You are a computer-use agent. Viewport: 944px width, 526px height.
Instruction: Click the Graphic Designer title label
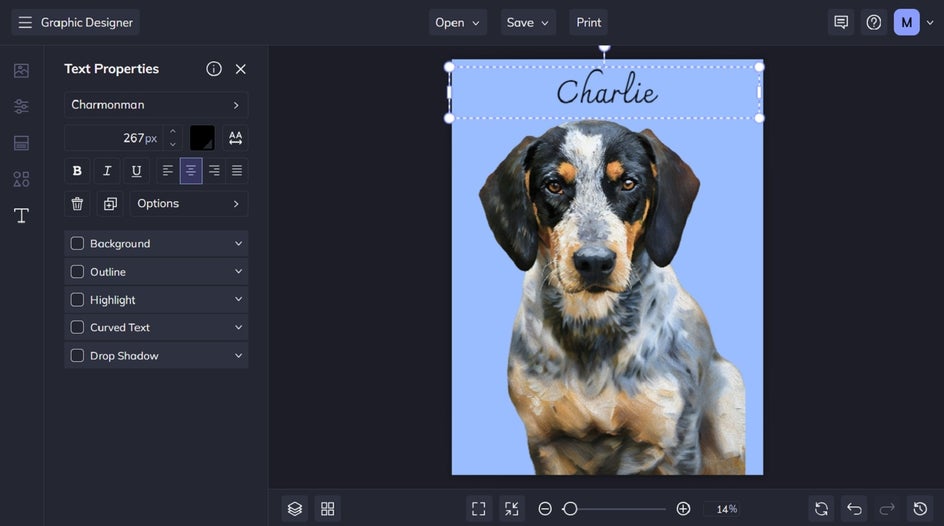point(87,22)
